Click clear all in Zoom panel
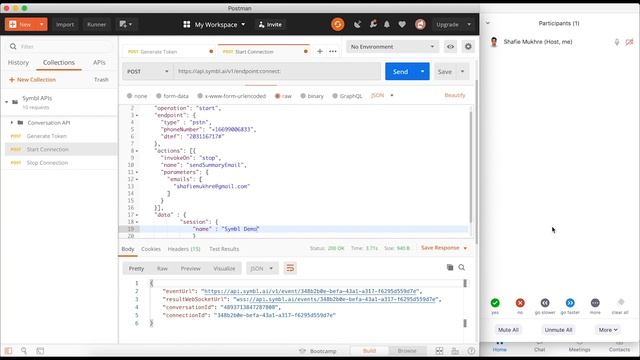 621,302
